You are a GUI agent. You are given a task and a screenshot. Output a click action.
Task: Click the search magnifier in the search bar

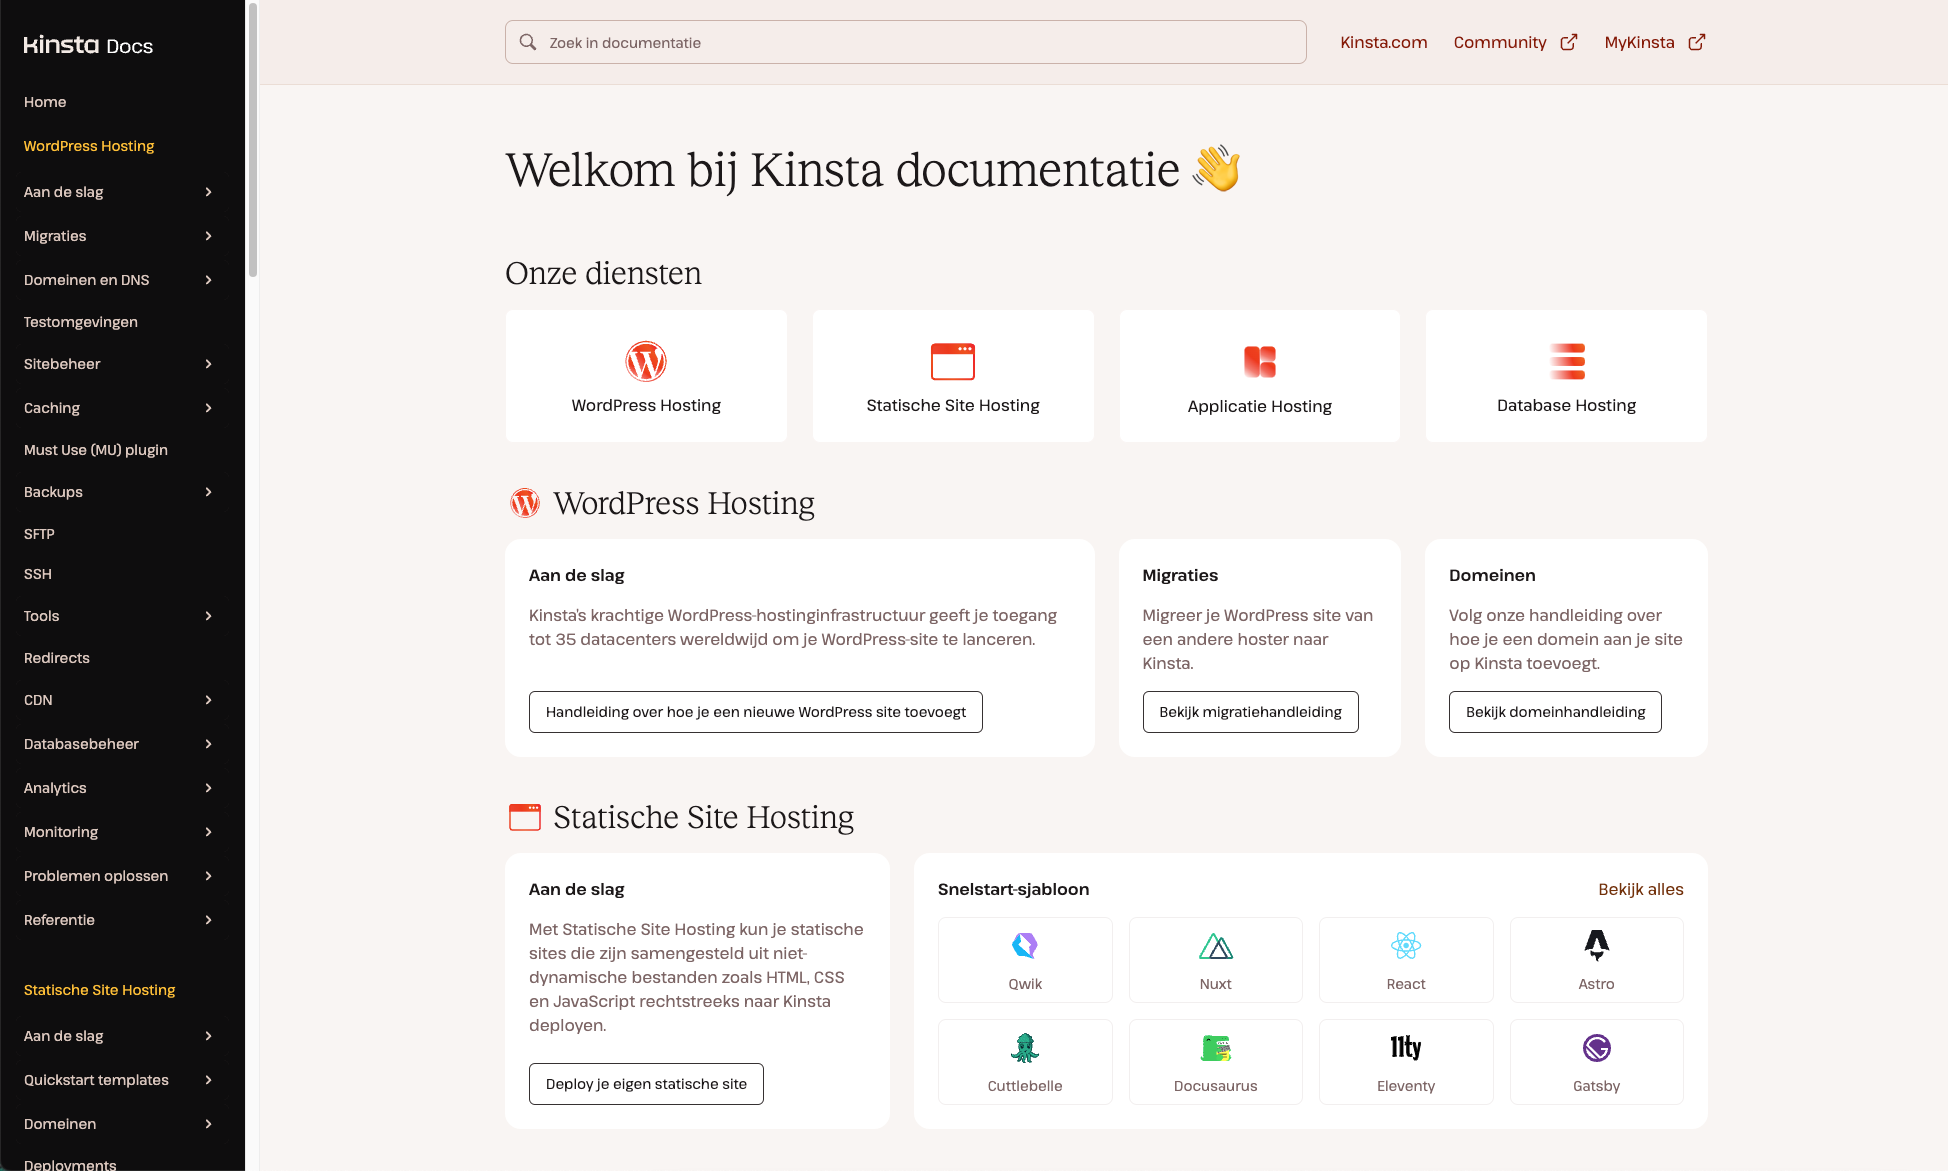527,41
